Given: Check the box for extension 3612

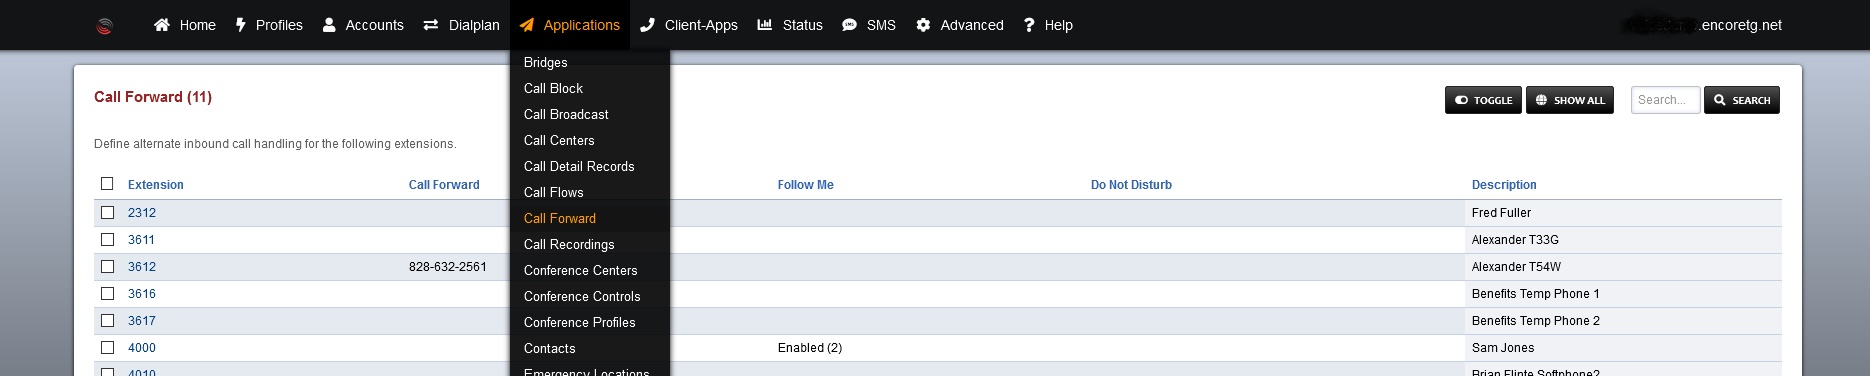Looking at the screenshot, I should tap(107, 266).
